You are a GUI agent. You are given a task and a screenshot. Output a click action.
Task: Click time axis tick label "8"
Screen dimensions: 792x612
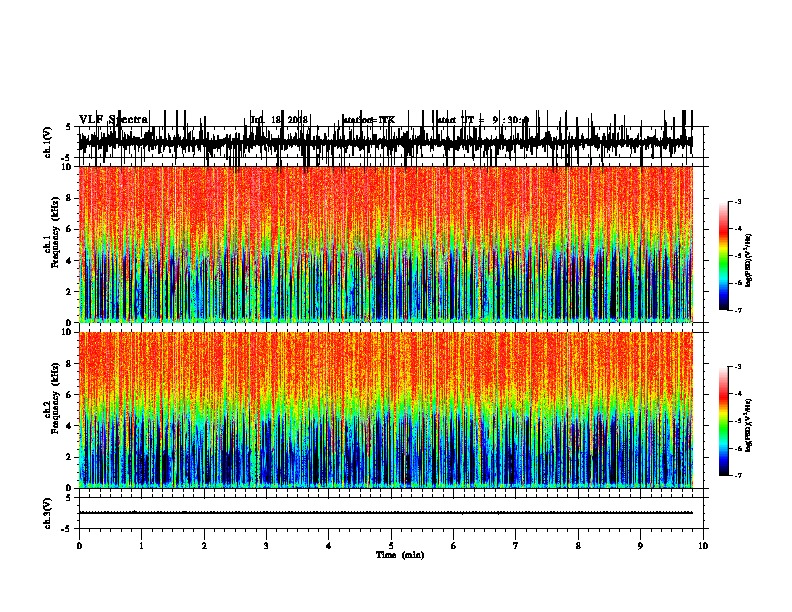click(x=578, y=546)
